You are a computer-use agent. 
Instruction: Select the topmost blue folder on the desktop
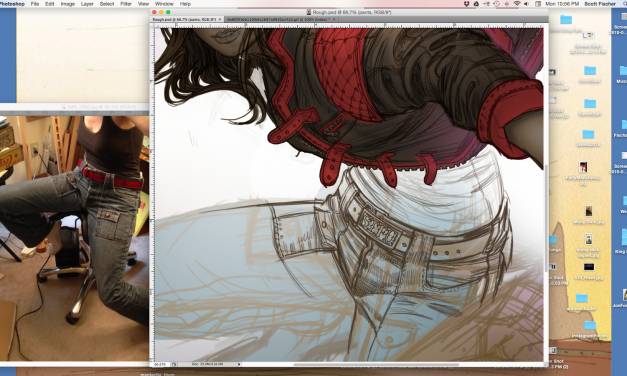(566, 20)
